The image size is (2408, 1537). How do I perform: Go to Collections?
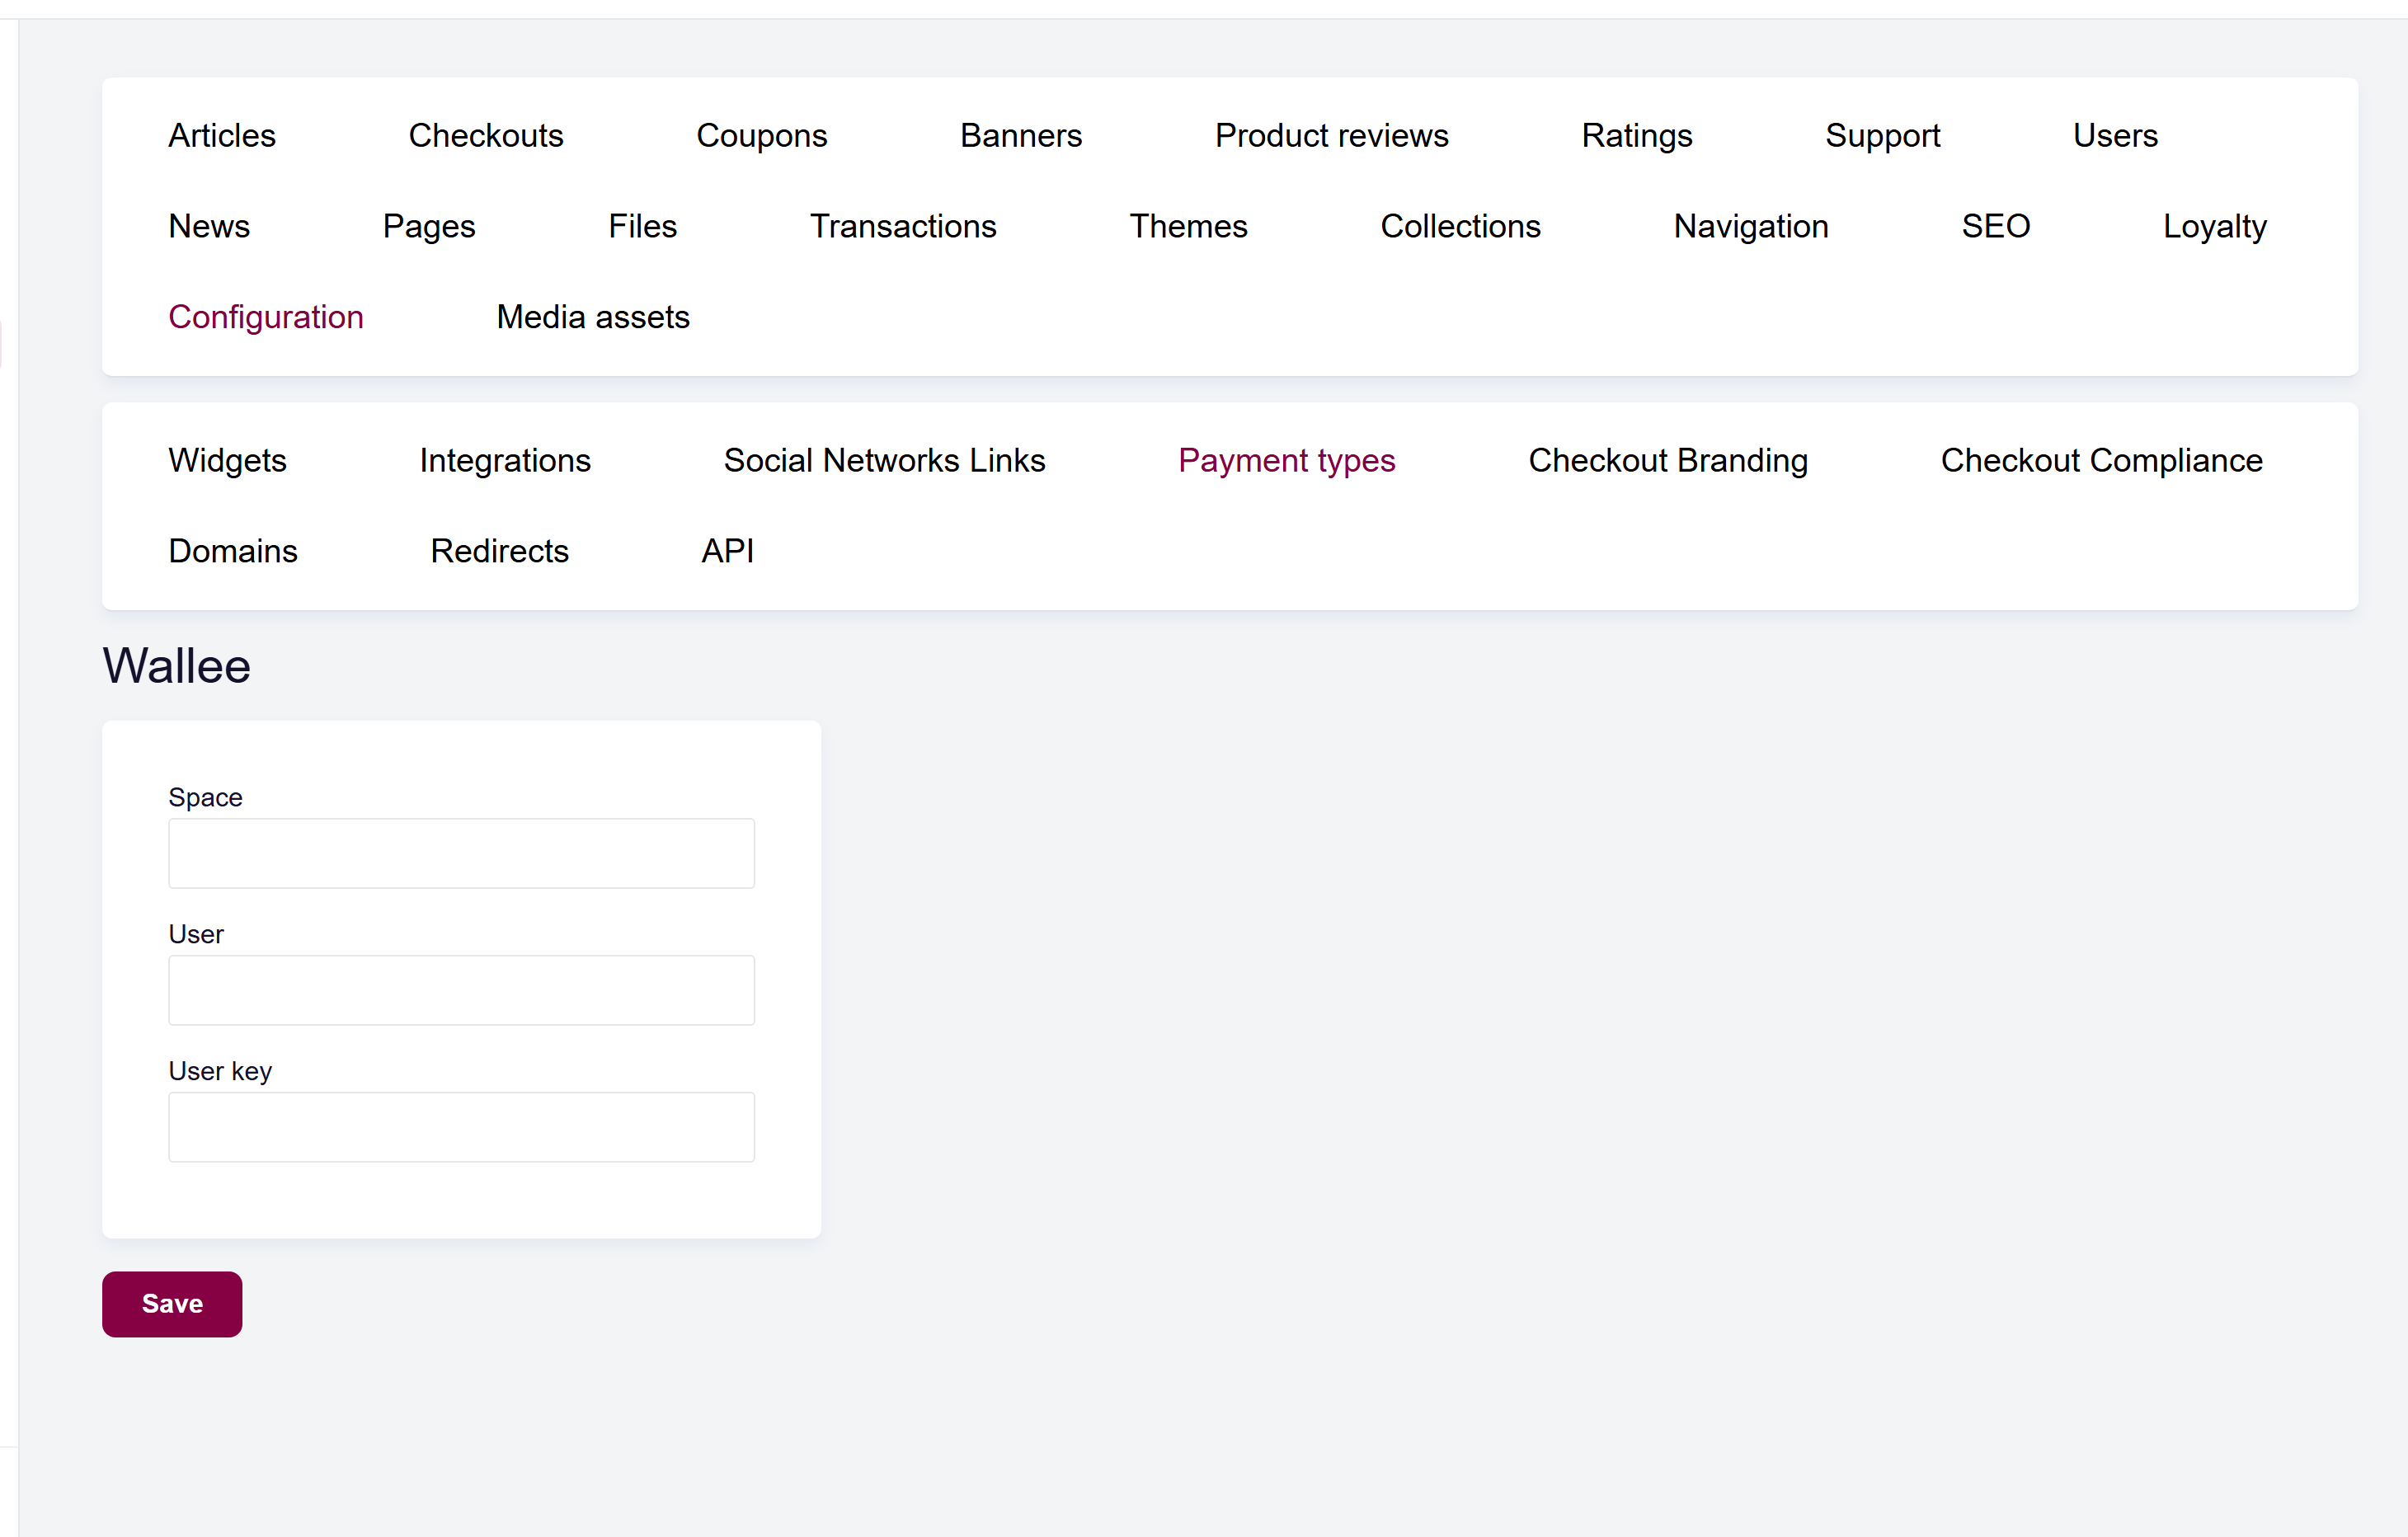[x=1460, y=226]
